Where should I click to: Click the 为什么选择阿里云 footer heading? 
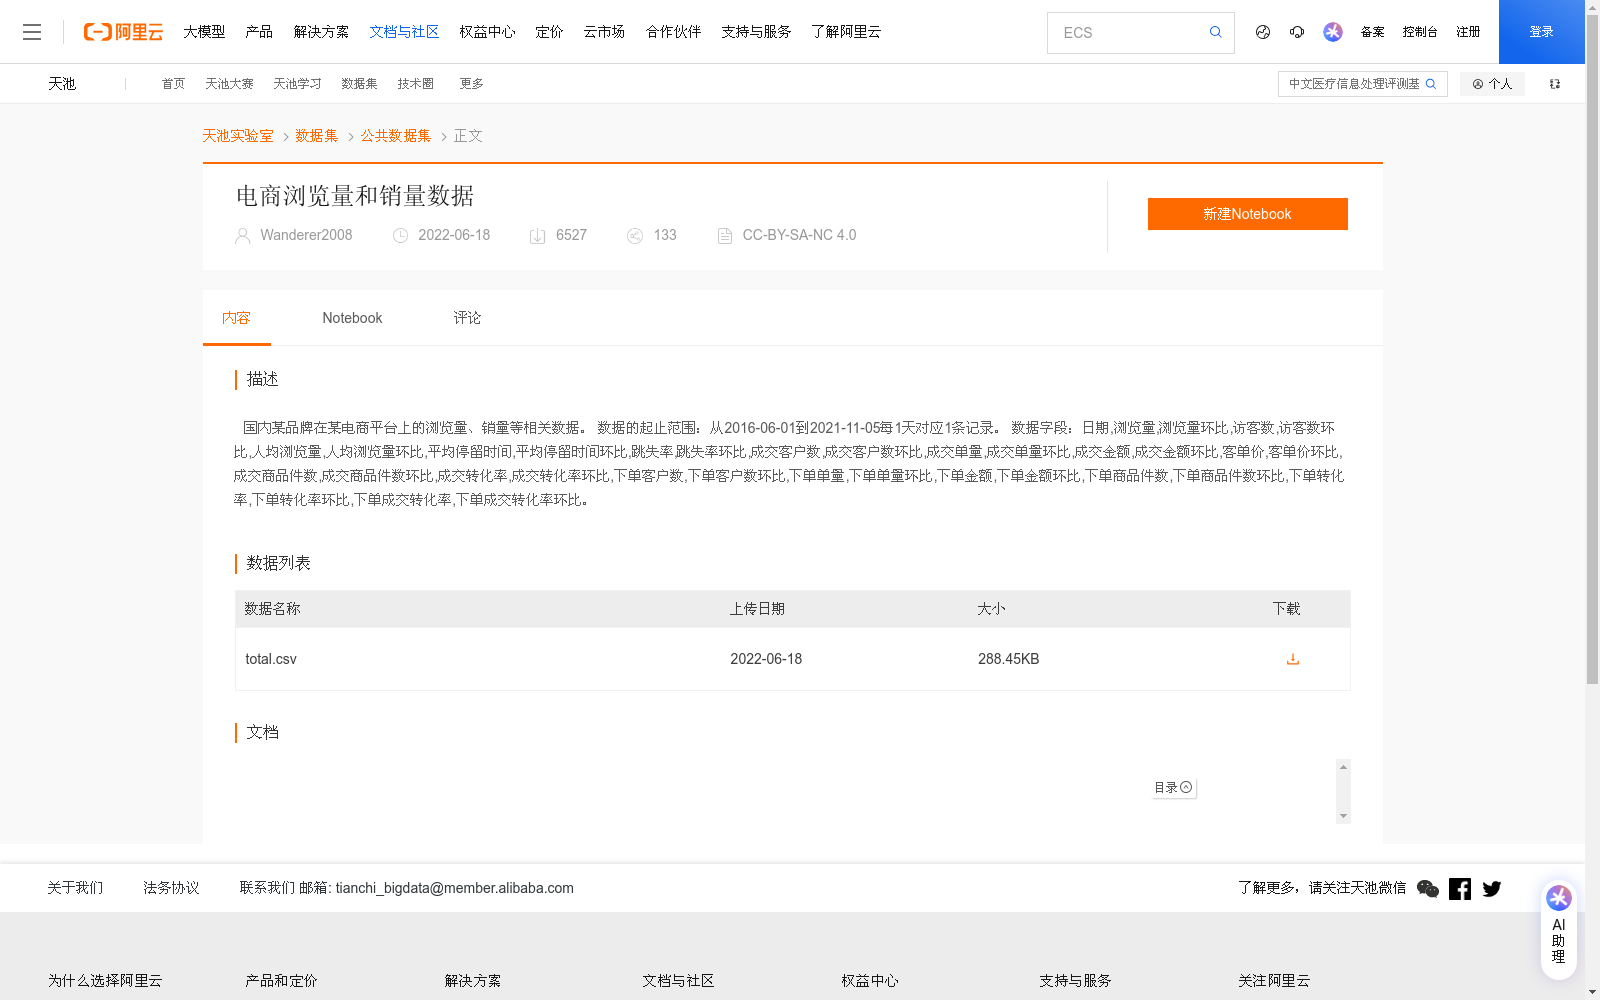[x=105, y=981]
